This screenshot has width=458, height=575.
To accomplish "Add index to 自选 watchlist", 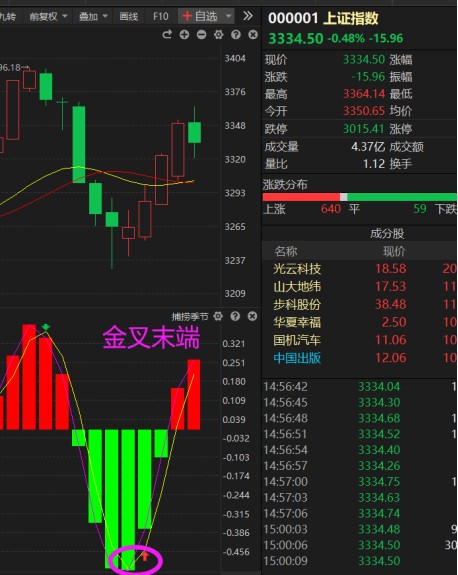I will [200, 17].
